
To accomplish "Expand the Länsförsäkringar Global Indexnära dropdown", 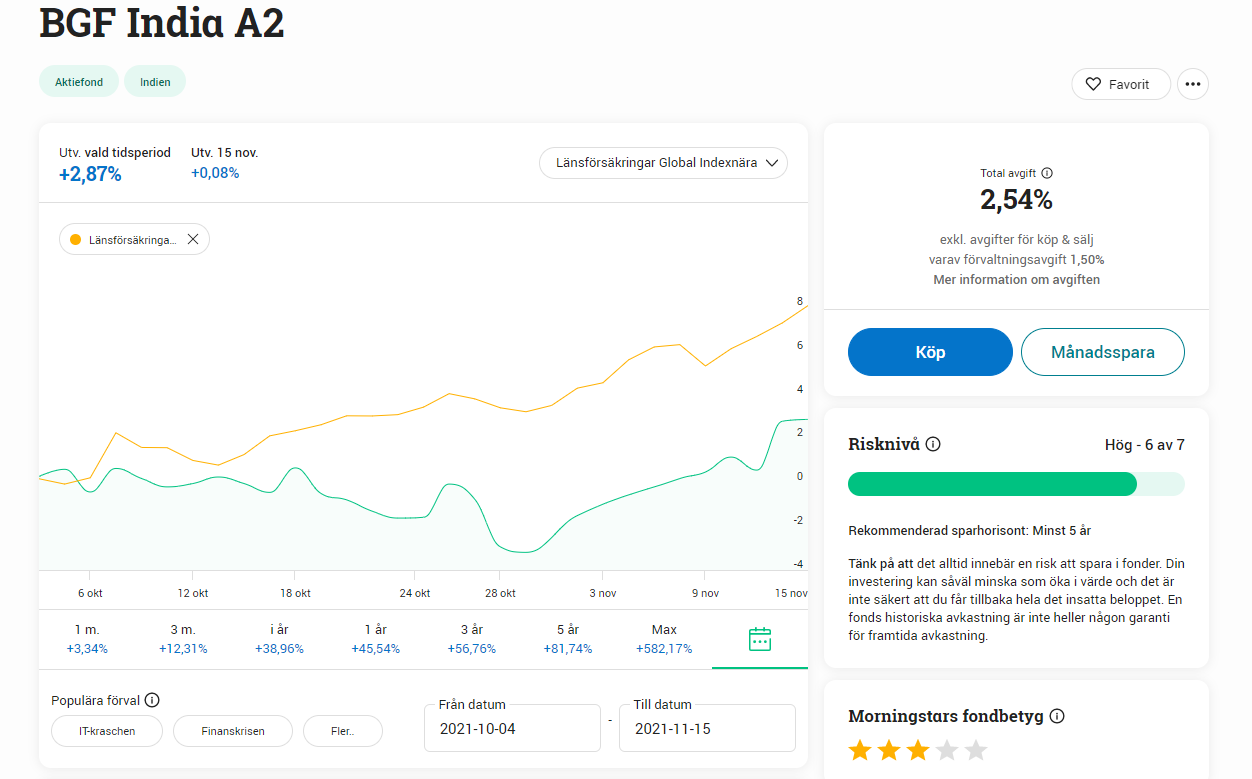I will click(x=663, y=163).
